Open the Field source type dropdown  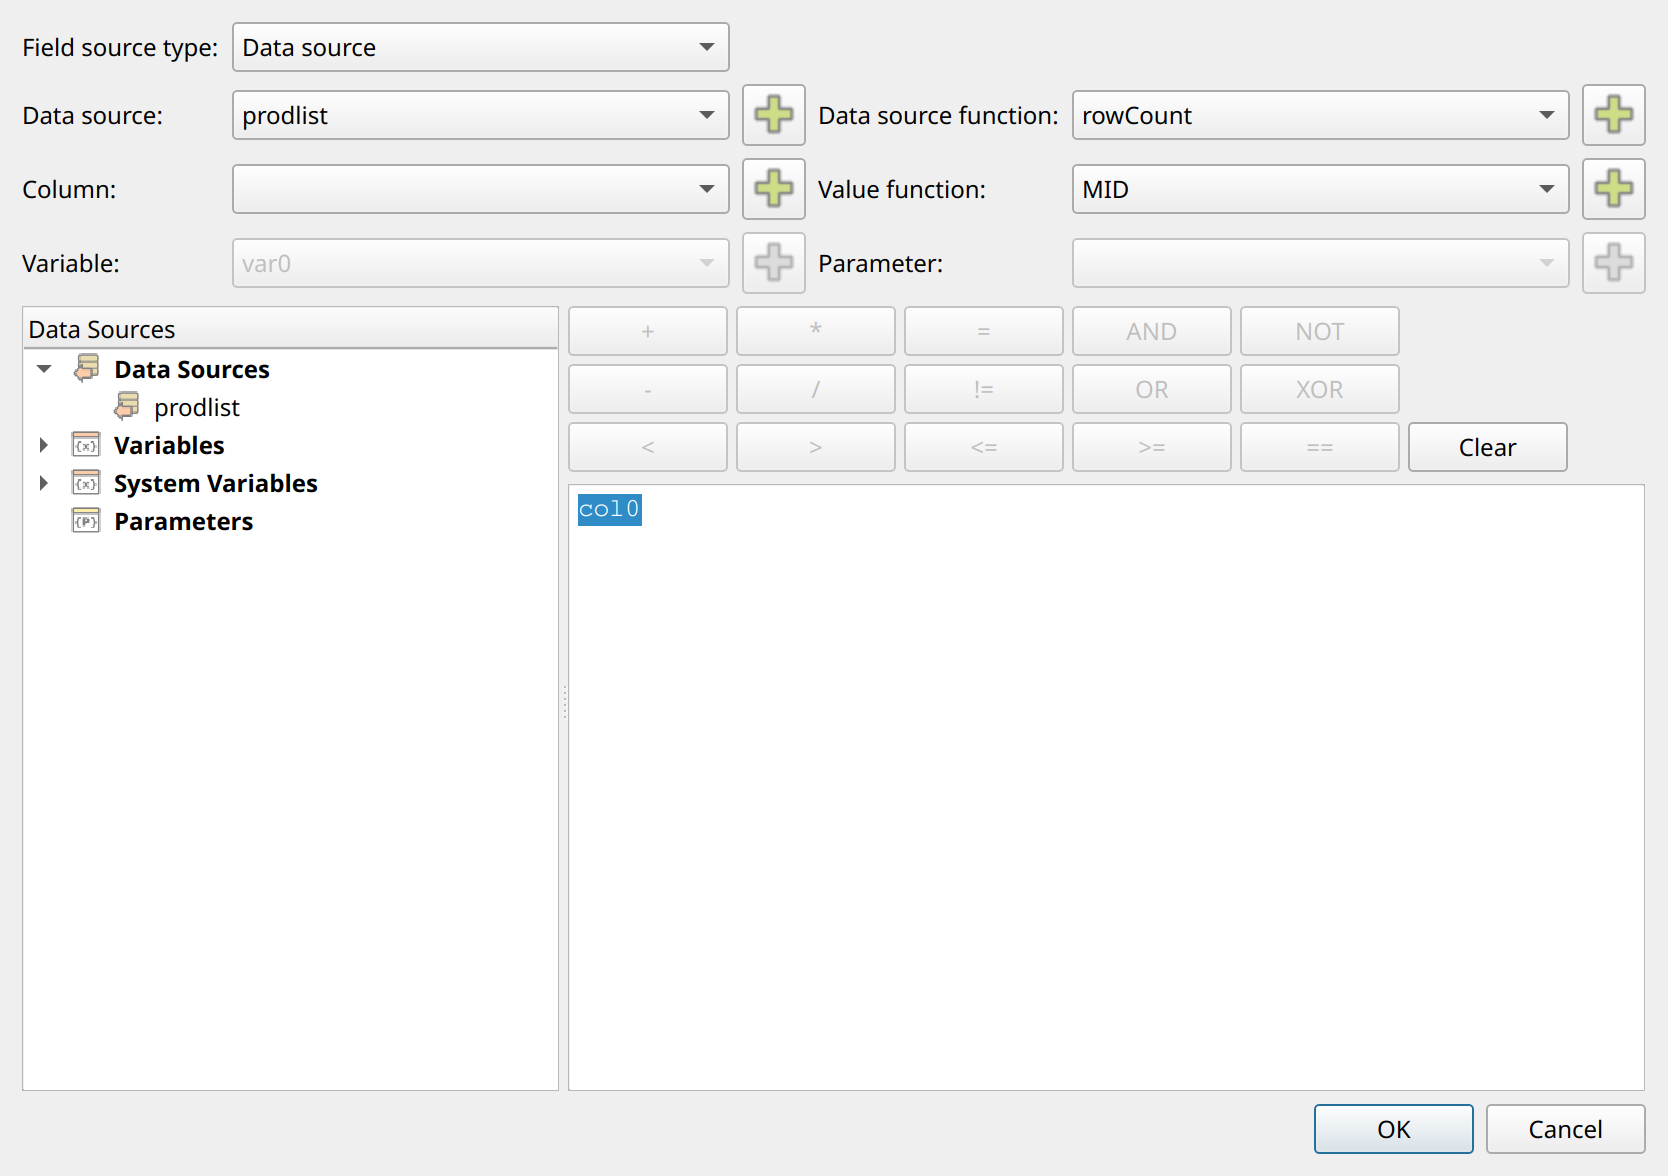point(481,47)
